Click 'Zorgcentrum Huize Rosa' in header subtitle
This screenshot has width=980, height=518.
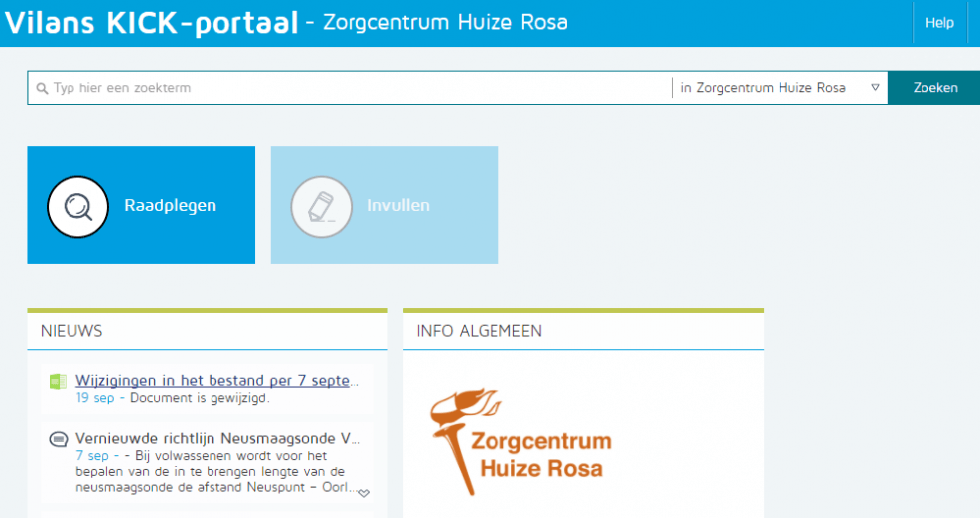click(445, 23)
